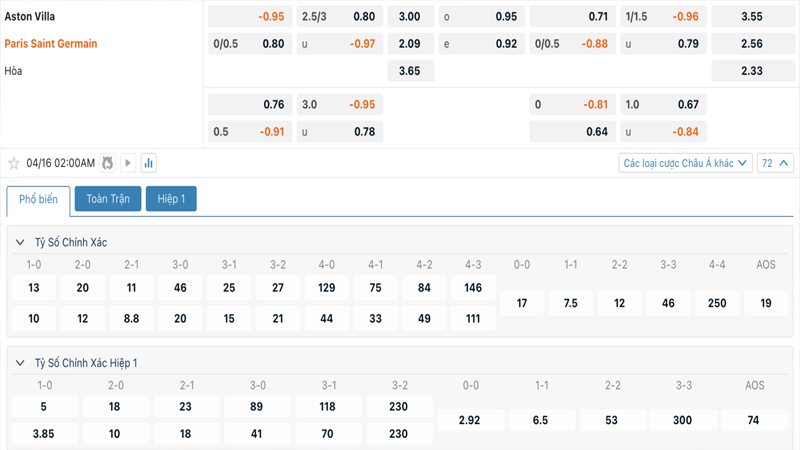Image resolution: width=800 pixels, height=450 pixels.
Task: Pick the AOS correct score odds 19
Action: (x=766, y=303)
